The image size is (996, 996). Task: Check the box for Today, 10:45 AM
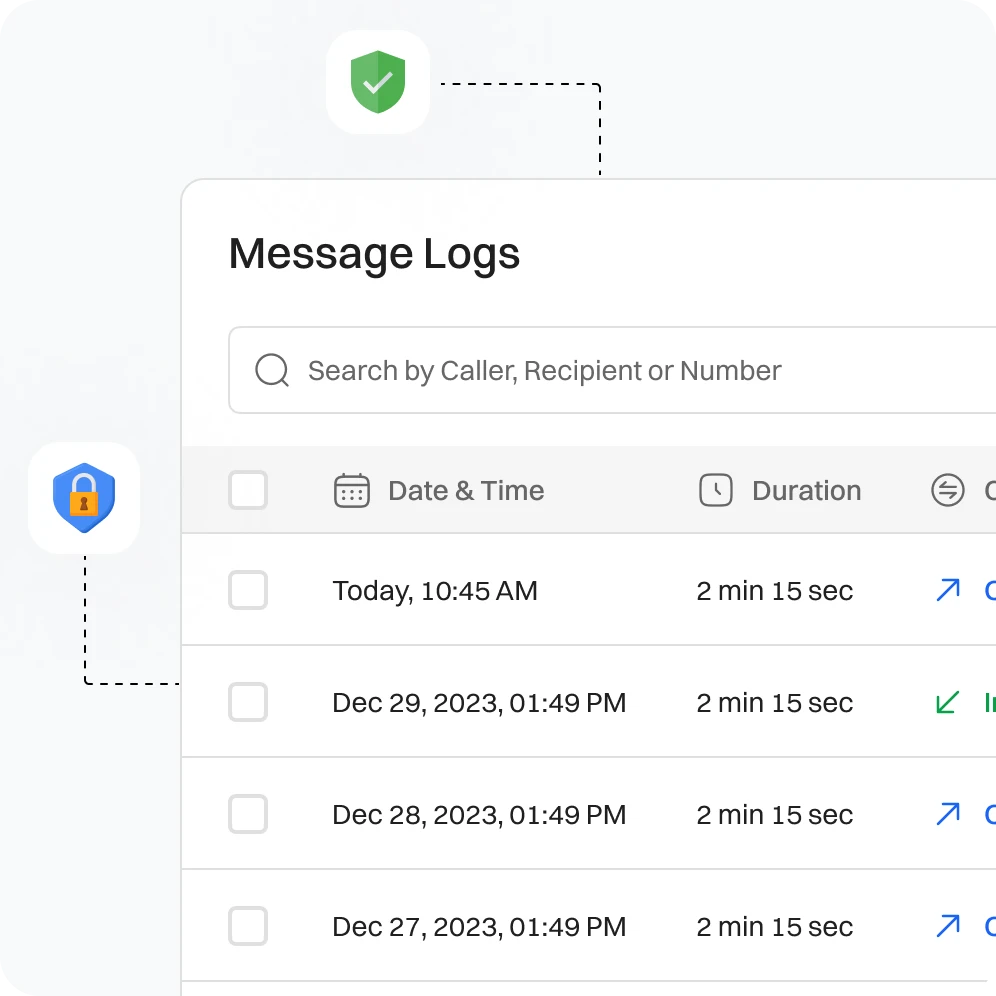click(x=248, y=590)
